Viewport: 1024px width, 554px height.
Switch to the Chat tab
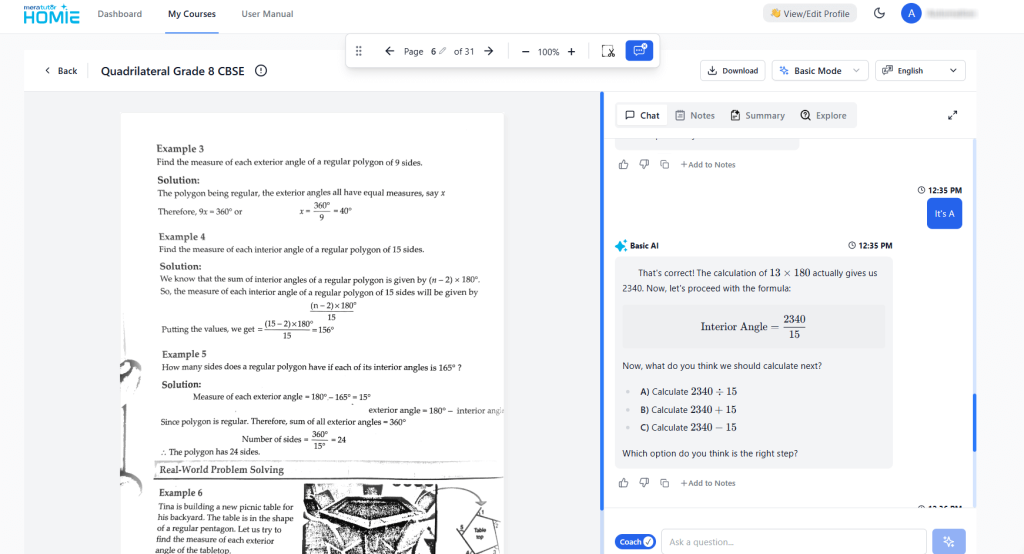642,115
